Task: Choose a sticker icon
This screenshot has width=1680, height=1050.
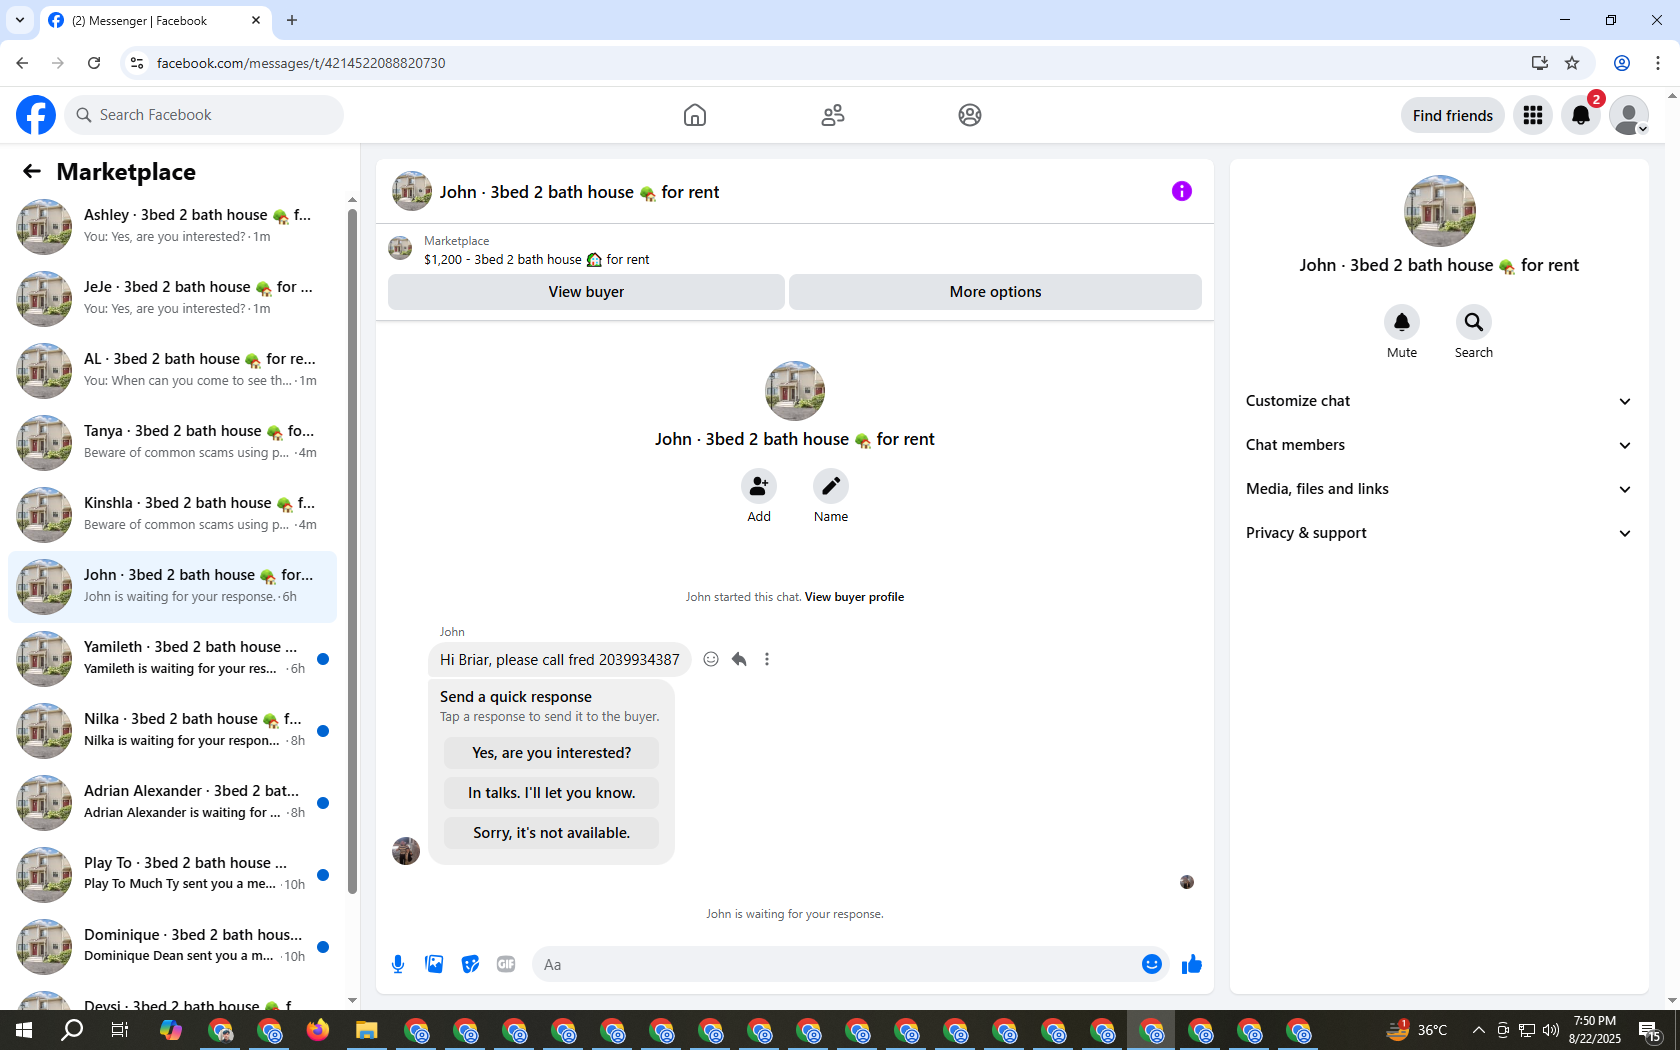Action: coord(470,964)
